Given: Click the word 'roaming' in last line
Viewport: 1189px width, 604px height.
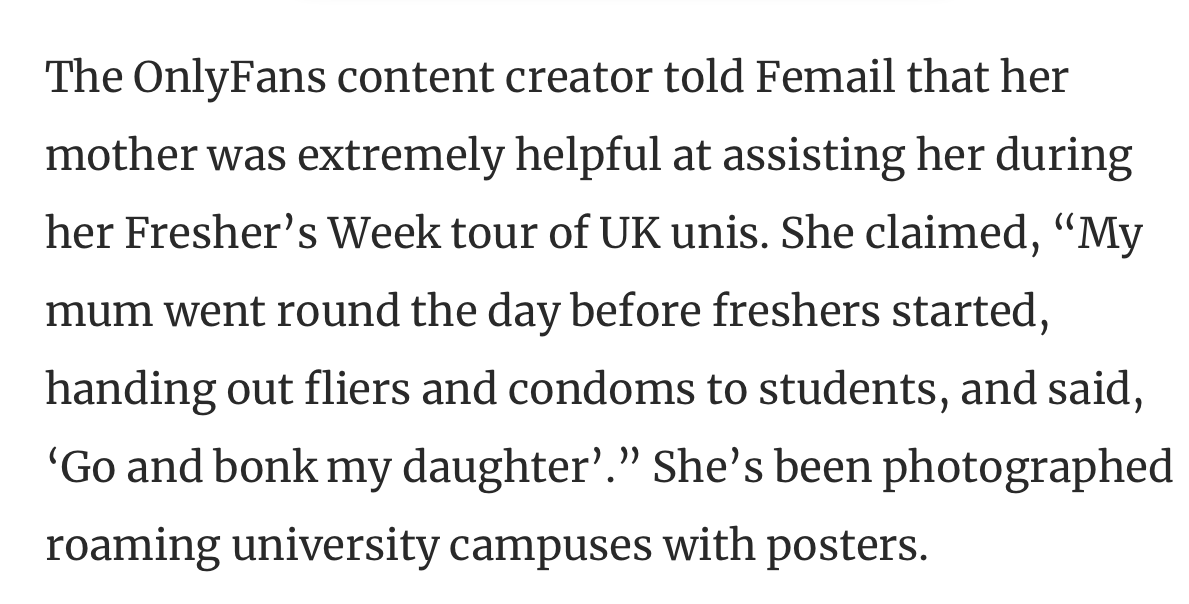Looking at the screenshot, I should click(133, 545).
